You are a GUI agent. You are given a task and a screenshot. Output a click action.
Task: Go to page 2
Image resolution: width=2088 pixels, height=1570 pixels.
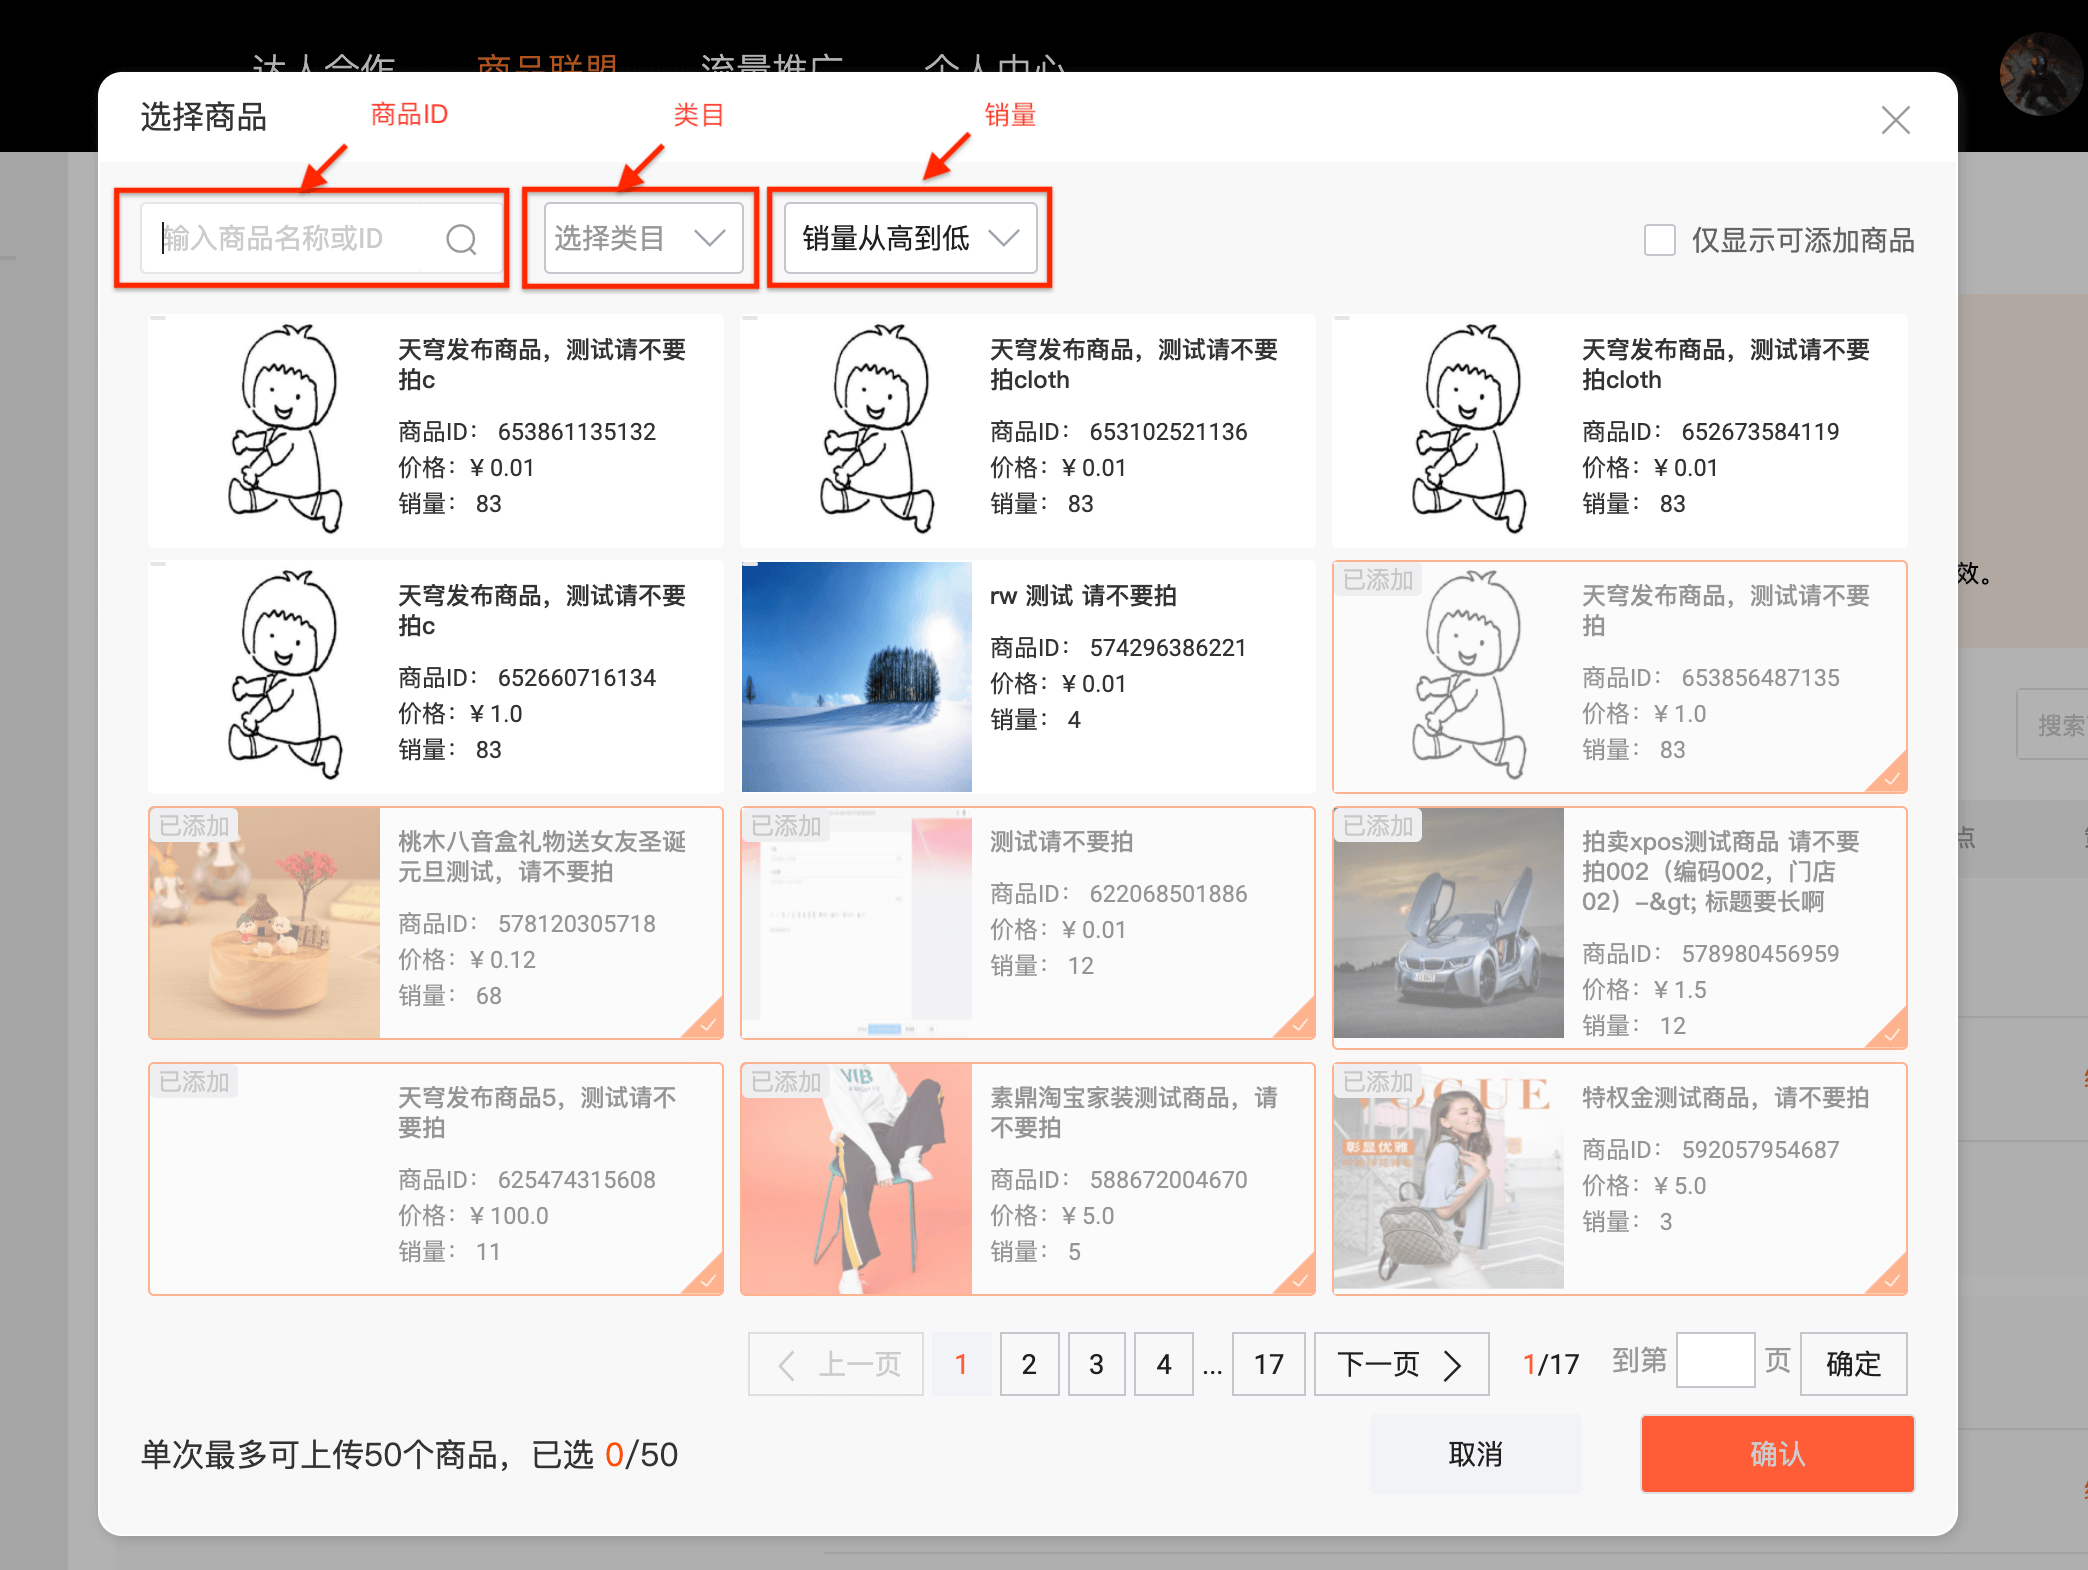pos(1029,1364)
